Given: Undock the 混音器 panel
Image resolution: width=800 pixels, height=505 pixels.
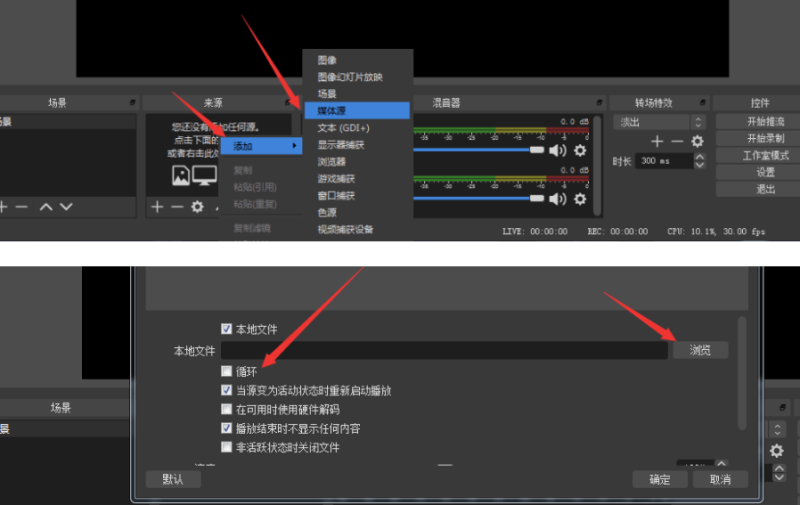Looking at the screenshot, I should [599, 103].
